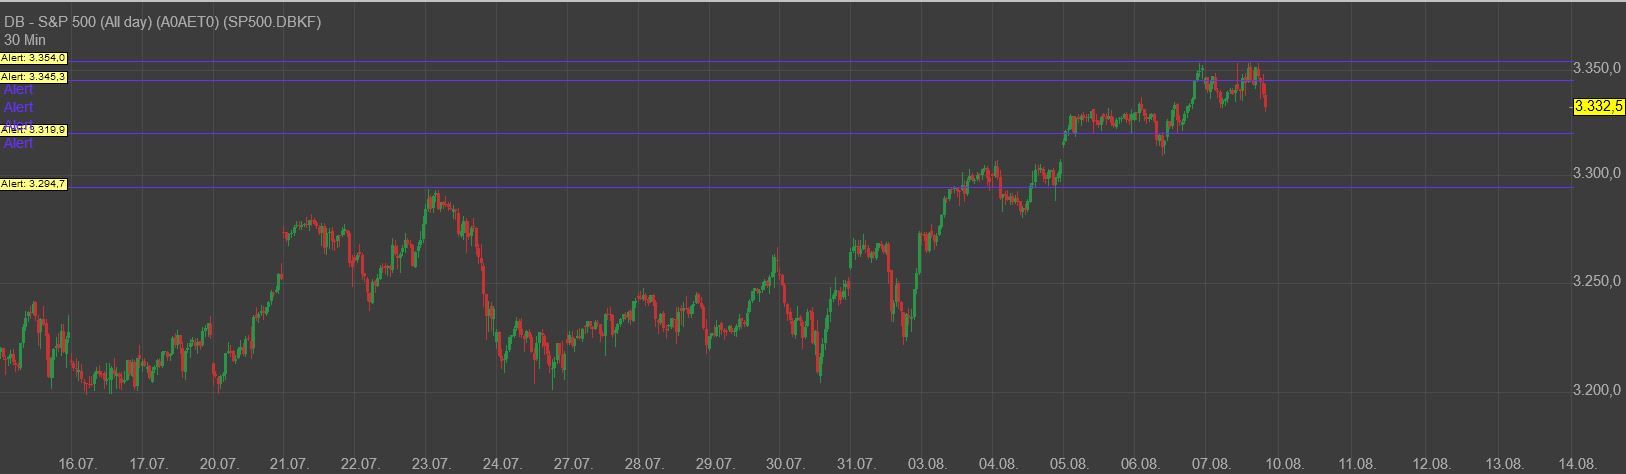Screen dimensions: 1626x474
Task: Click the Alert 3.319,9 label
Action: 33,130
